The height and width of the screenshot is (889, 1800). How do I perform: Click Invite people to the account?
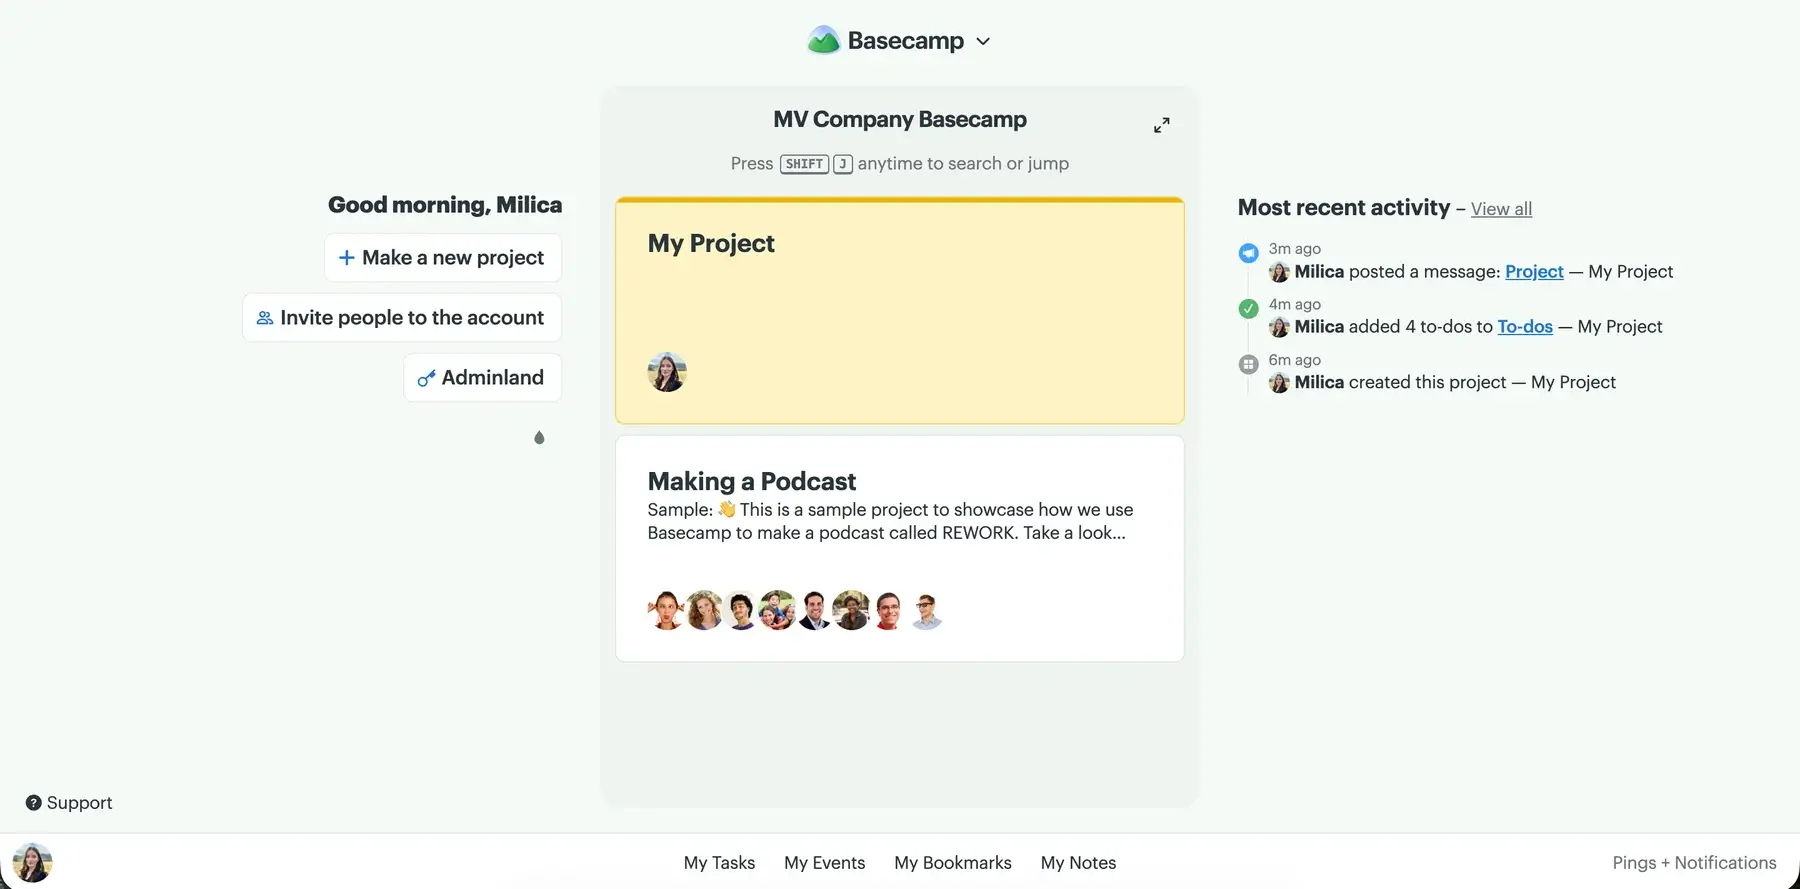[401, 318]
